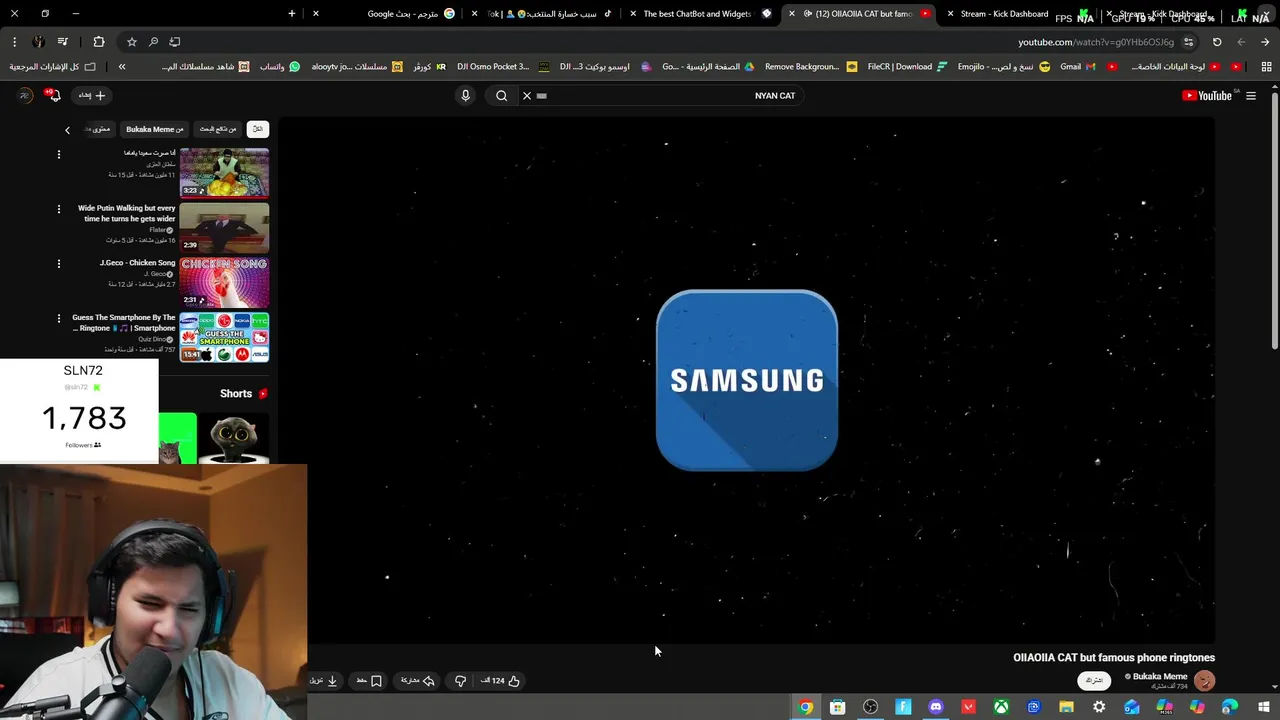Open the WhatsApp bookmark
Image resolution: width=1280 pixels, height=720 pixels.
(279, 67)
